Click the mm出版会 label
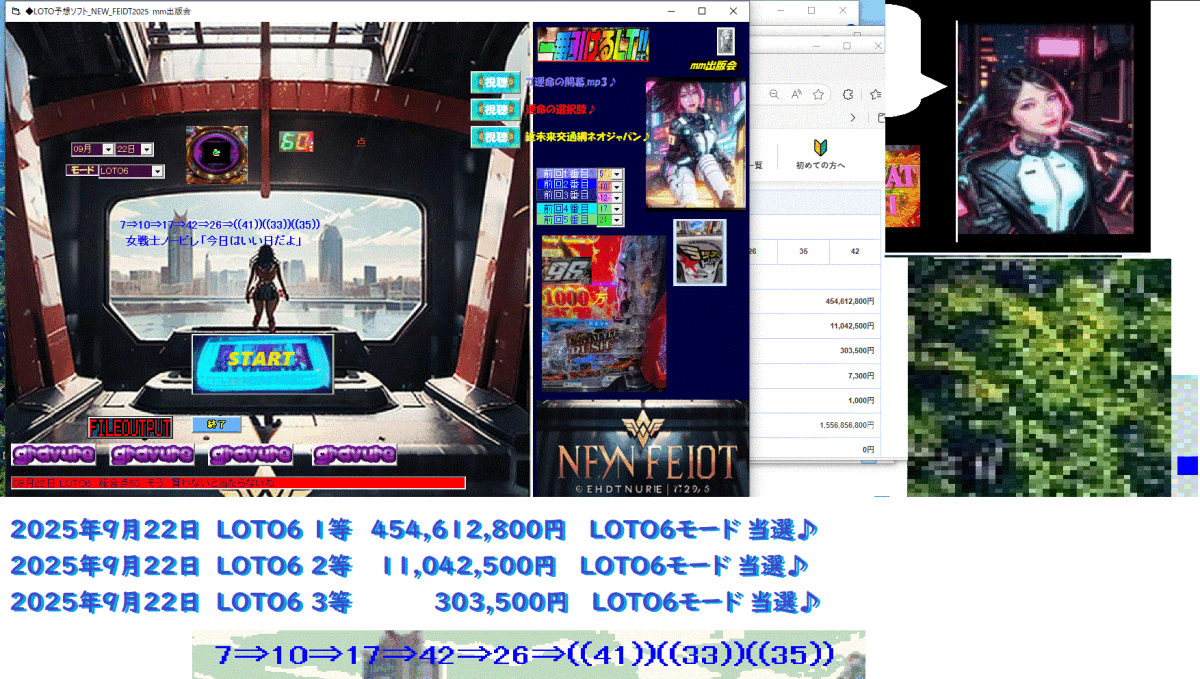Image resolution: width=1200 pixels, height=679 pixels. pyautogui.click(x=711, y=66)
